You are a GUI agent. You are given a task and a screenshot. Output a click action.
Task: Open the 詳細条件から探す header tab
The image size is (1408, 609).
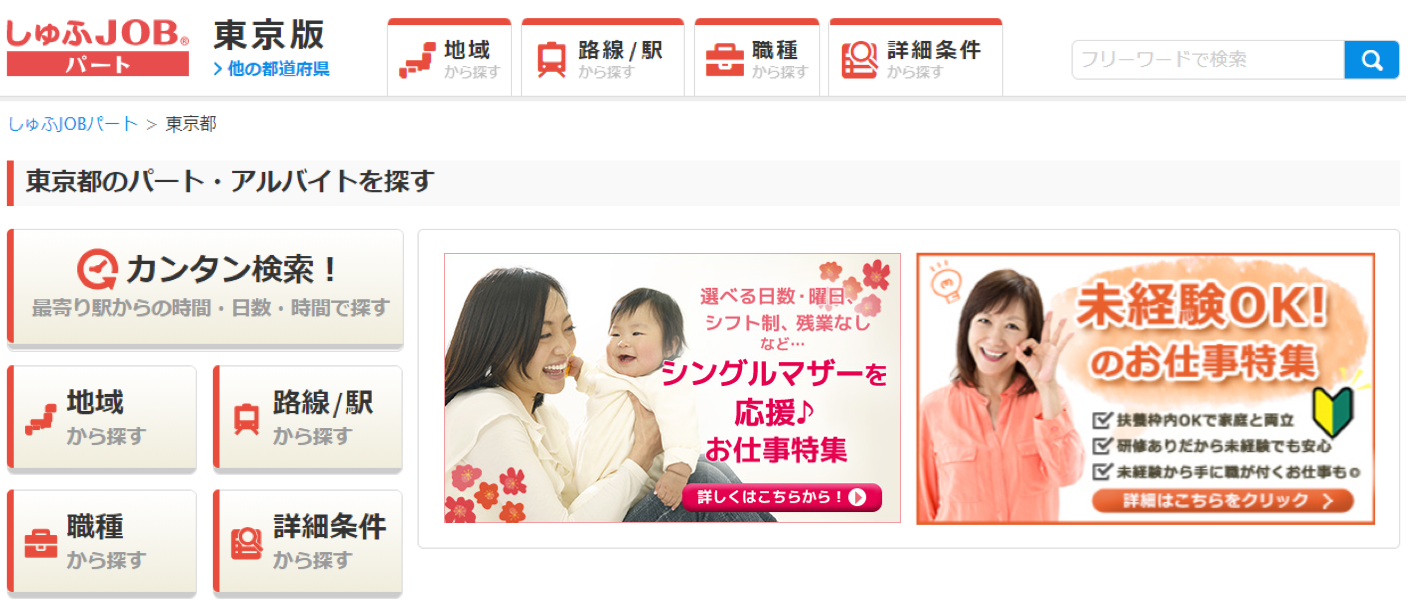coord(915,59)
